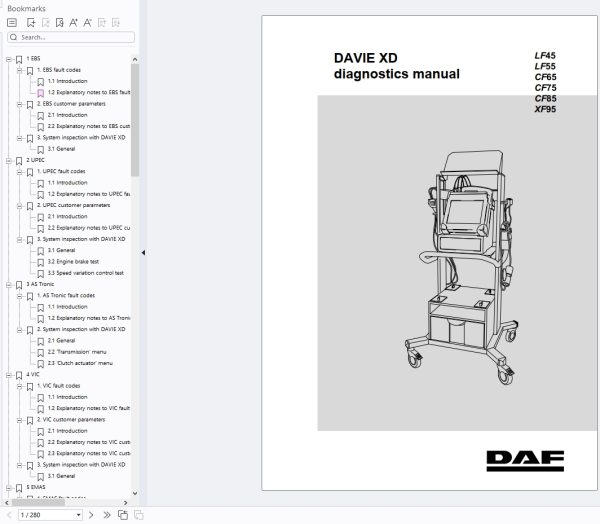Click the 'XF95' model text on cover
The image size is (600, 524).
coord(545,109)
